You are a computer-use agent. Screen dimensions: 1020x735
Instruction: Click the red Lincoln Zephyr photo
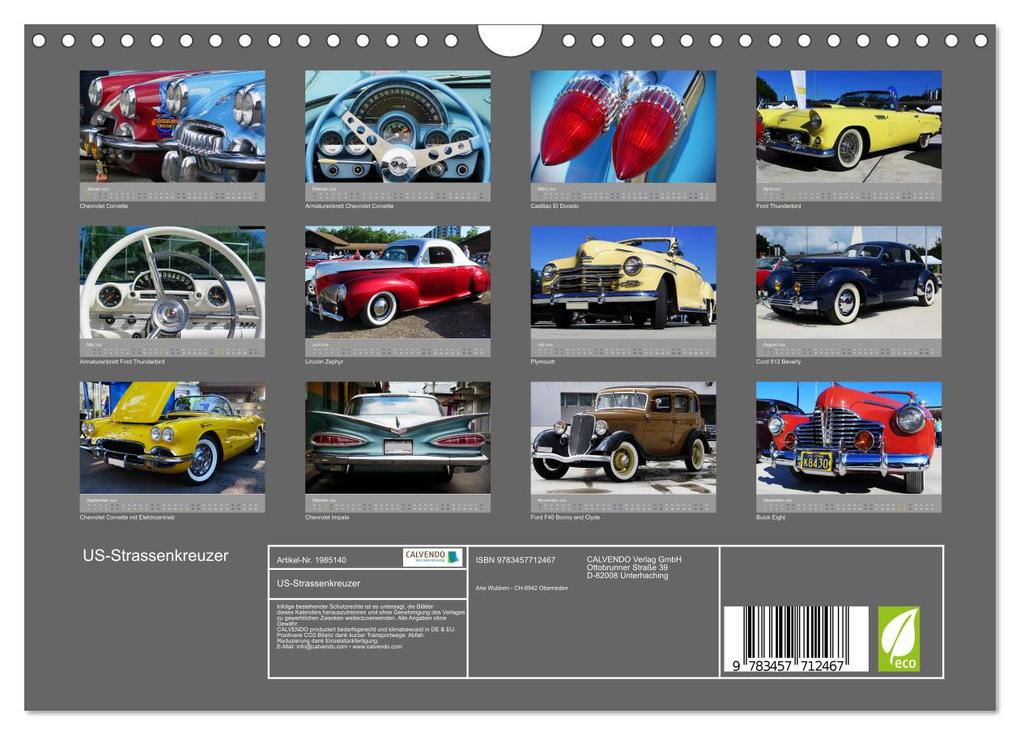click(x=397, y=281)
